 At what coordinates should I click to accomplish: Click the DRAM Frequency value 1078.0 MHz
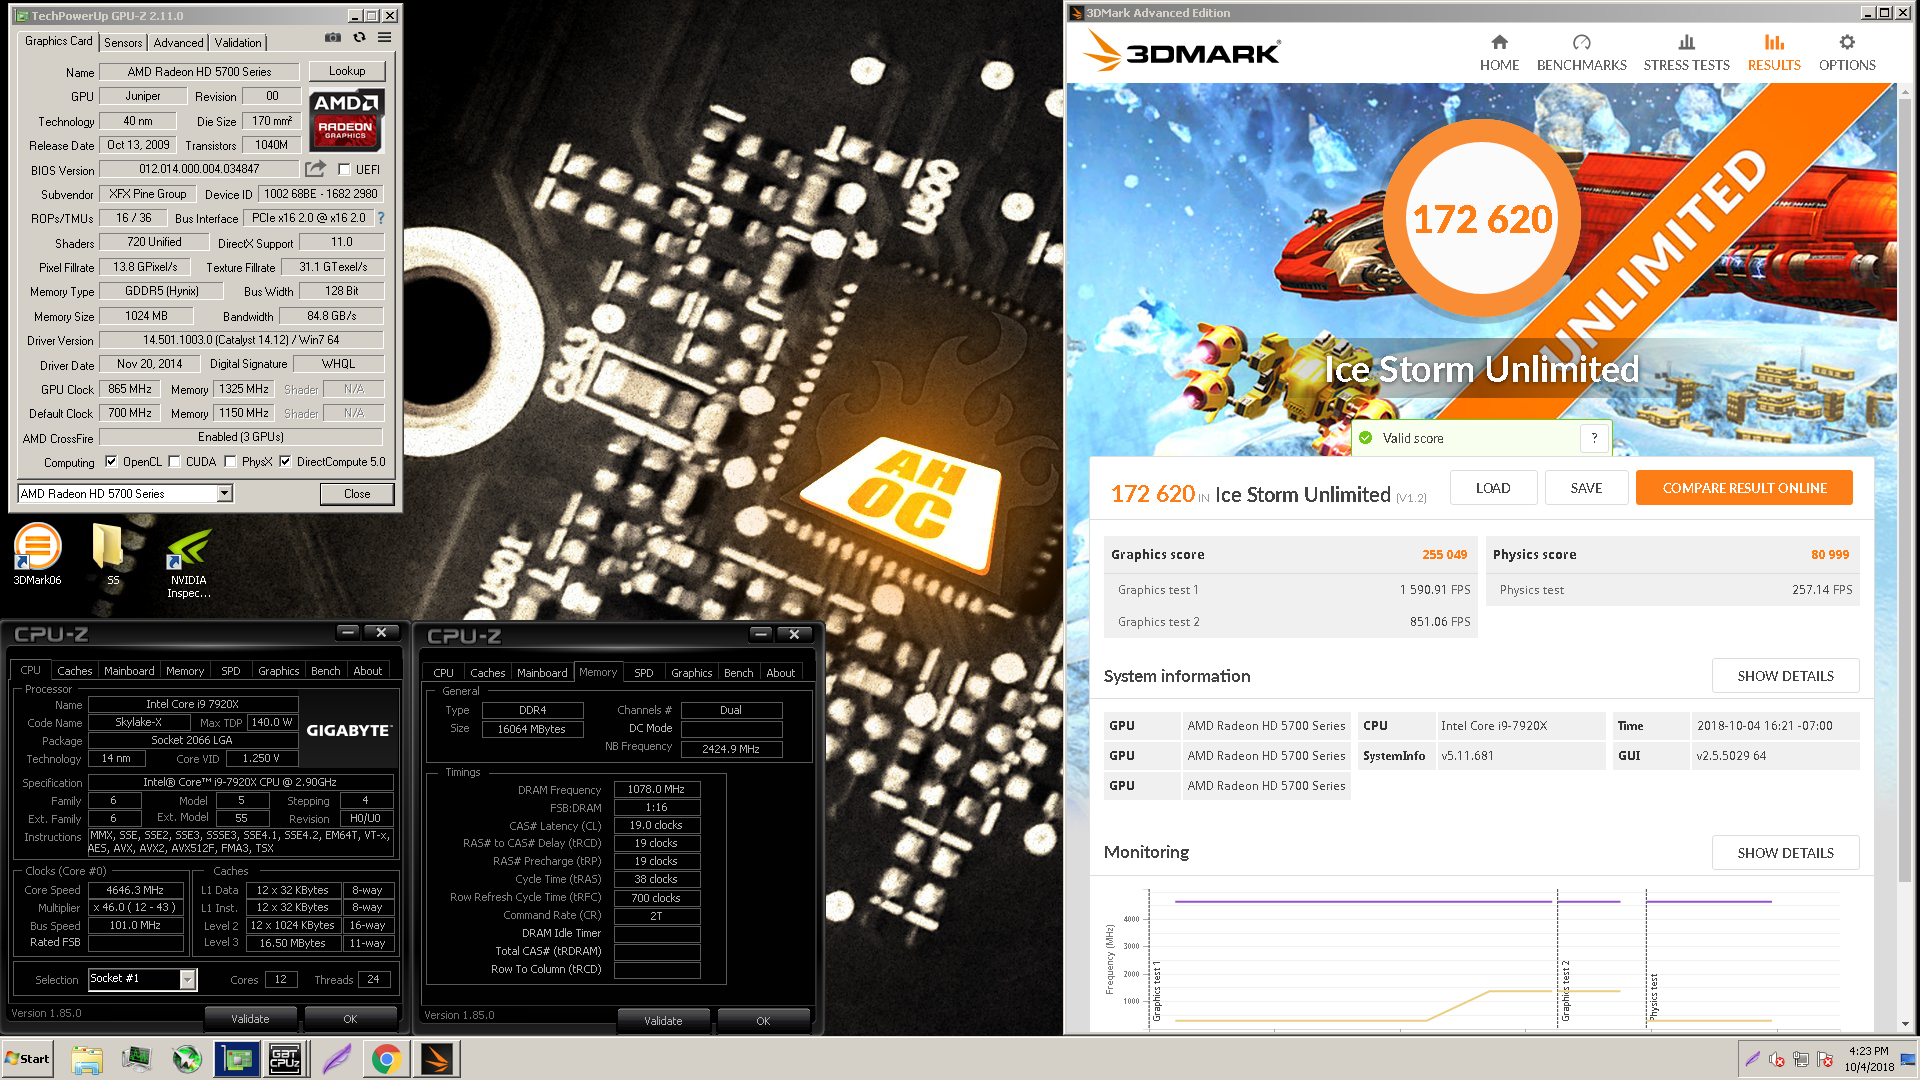(657, 790)
